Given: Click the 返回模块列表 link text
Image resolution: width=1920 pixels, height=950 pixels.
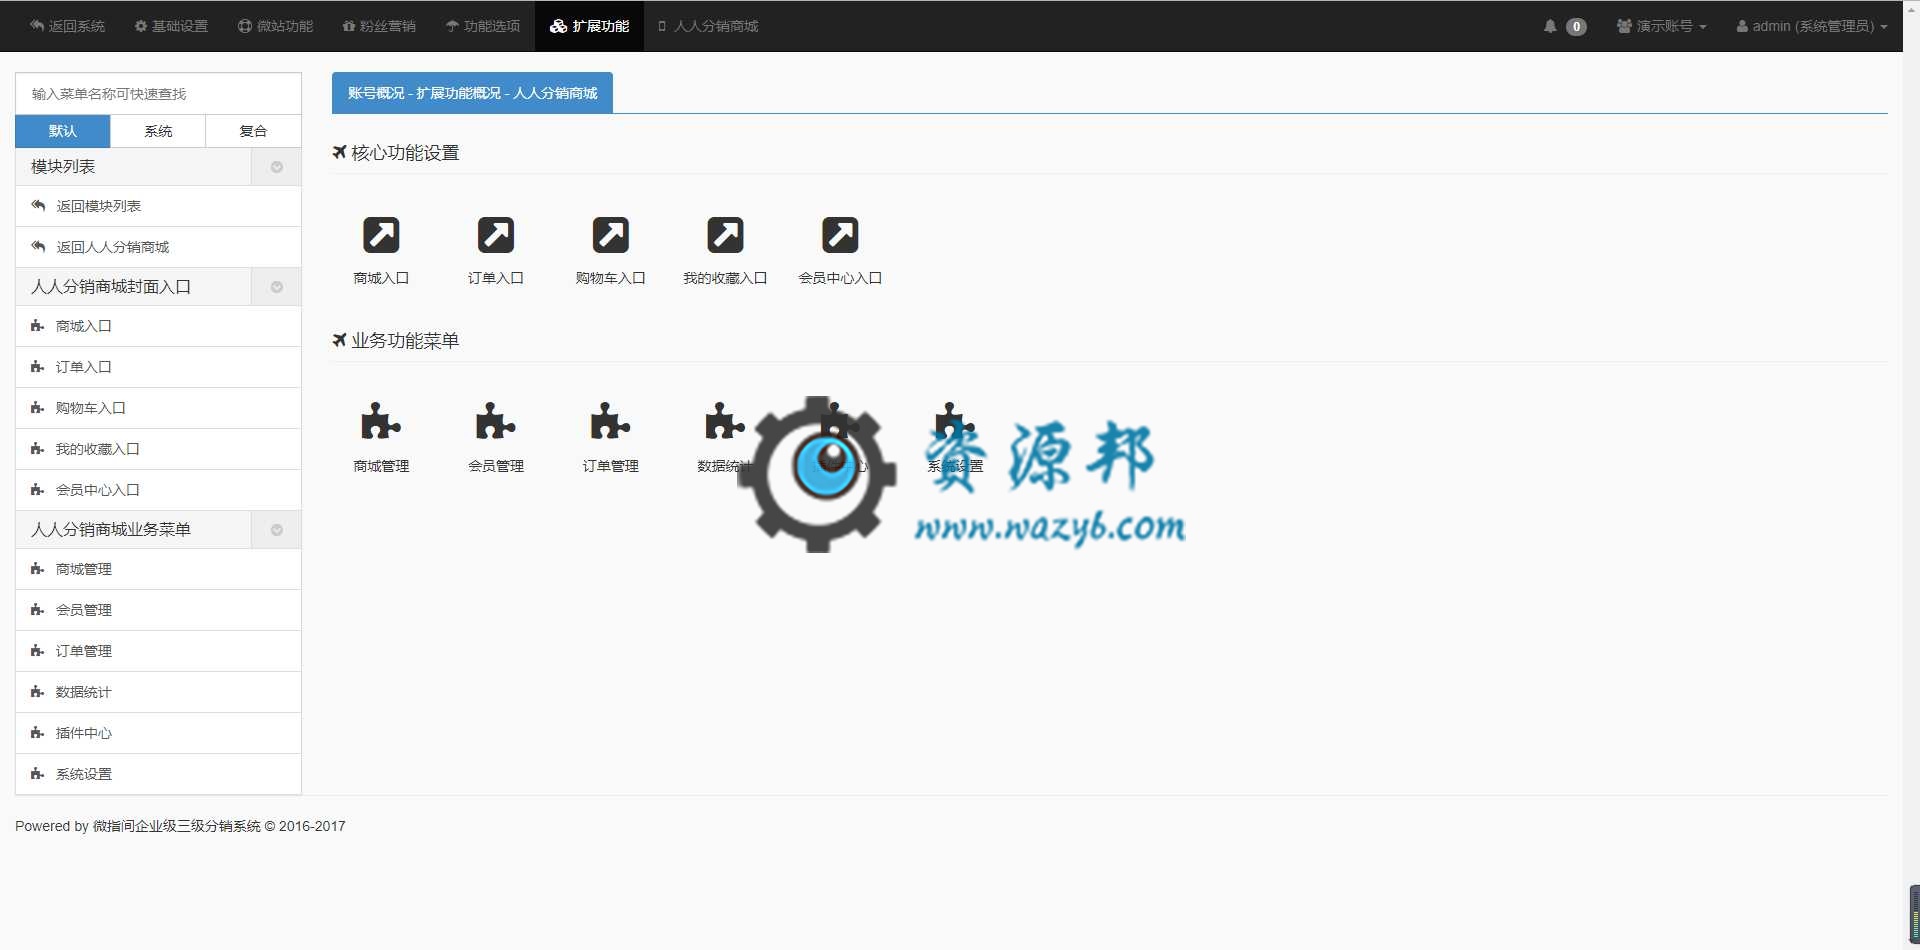Looking at the screenshot, I should [98, 206].
